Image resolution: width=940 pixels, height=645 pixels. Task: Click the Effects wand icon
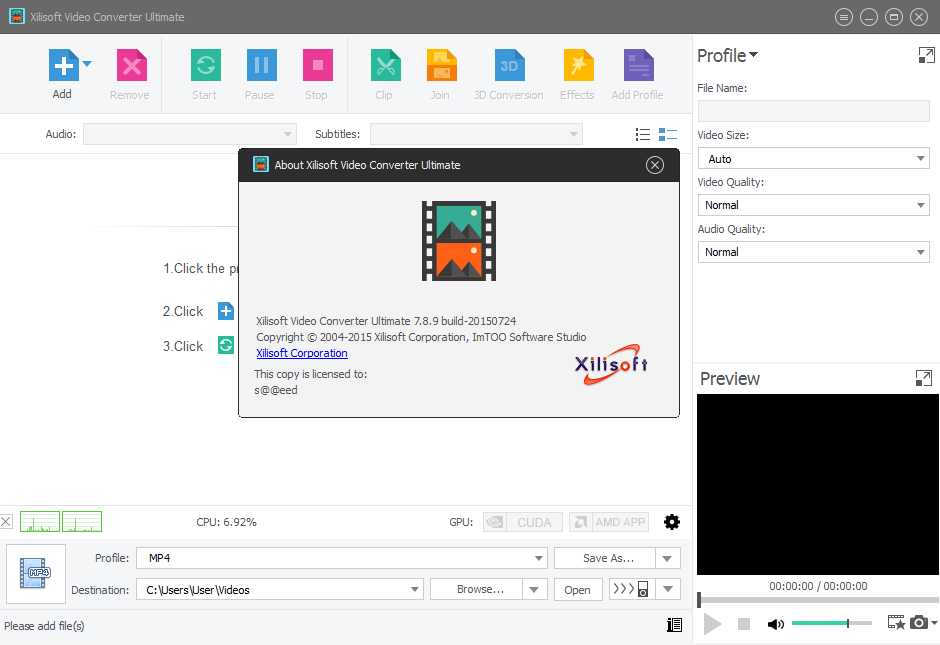pos(577,66)
